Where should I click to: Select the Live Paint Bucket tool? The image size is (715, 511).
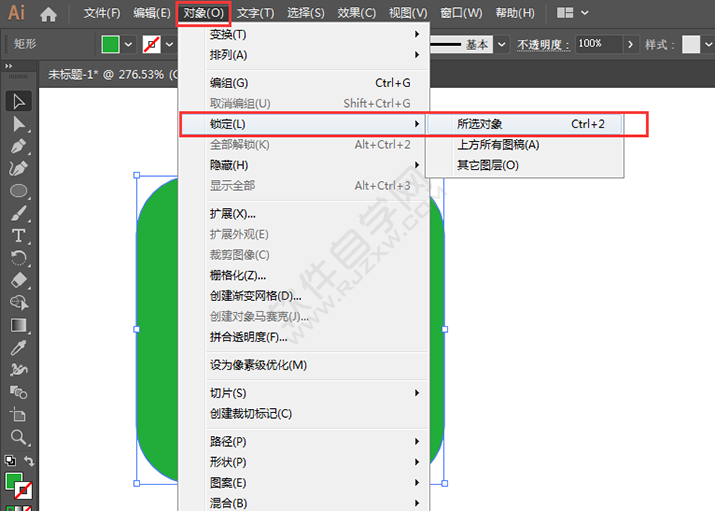coord(18,392)
